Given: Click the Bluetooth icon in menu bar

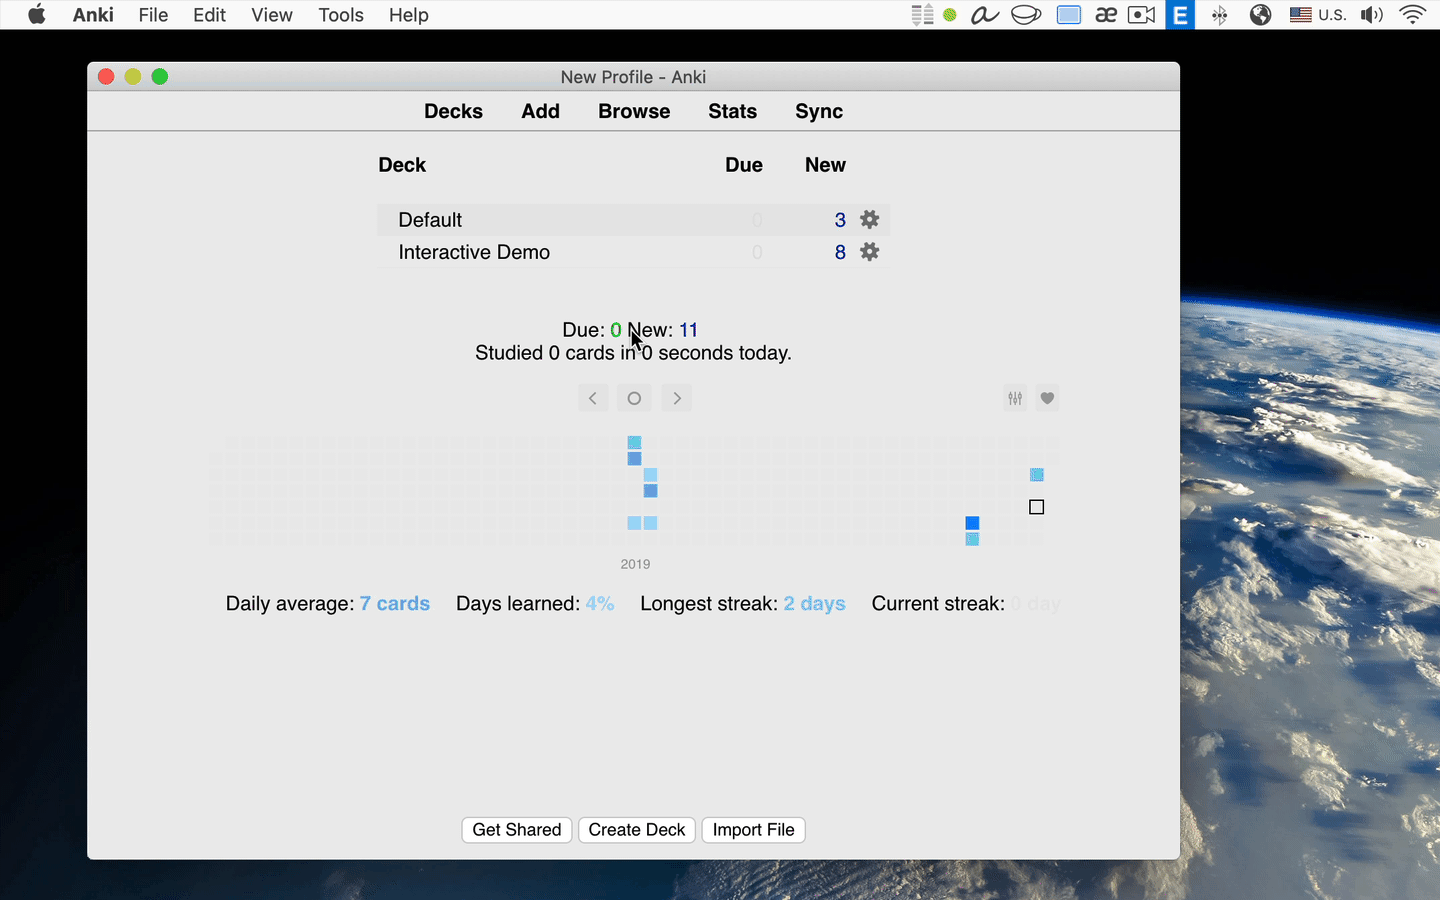Looking at the screenshot, I should click(1219, 15).
